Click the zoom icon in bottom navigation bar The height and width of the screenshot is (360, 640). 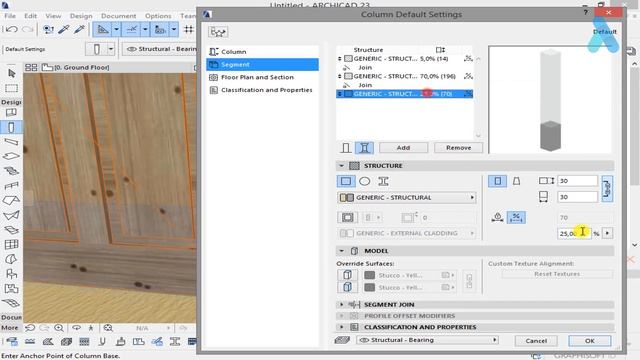tap(59, 328)
